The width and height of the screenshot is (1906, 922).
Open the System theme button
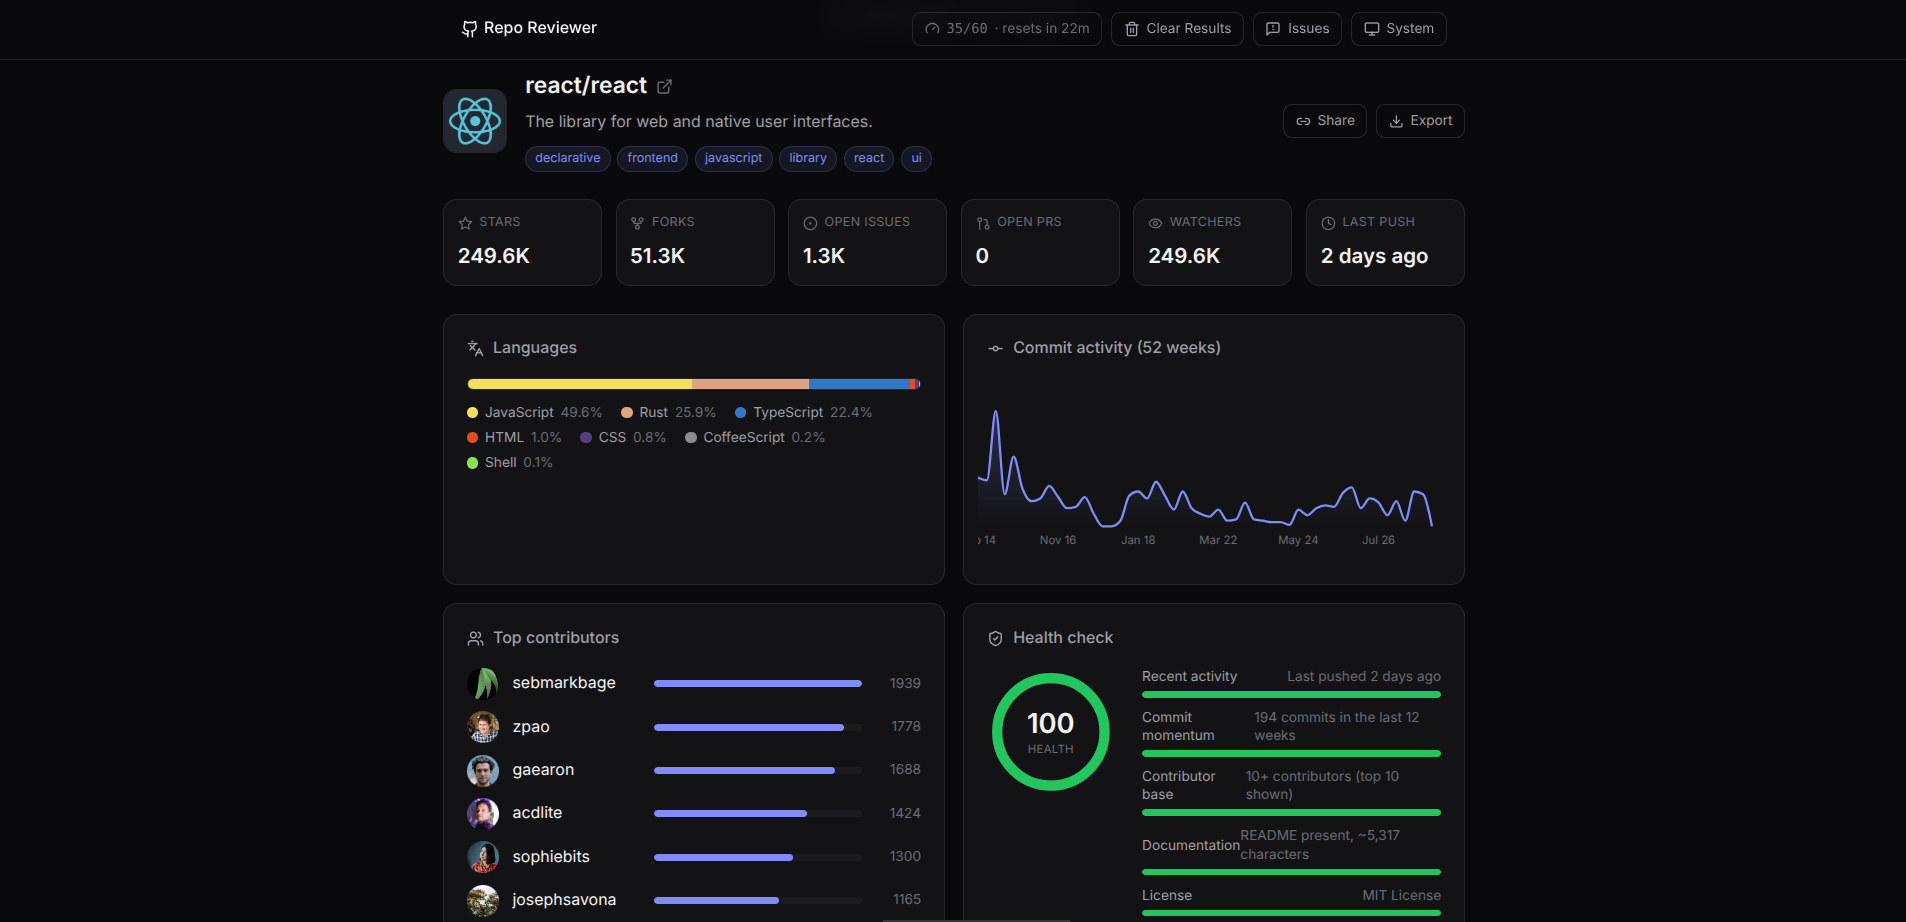[x=1398, y=29]
